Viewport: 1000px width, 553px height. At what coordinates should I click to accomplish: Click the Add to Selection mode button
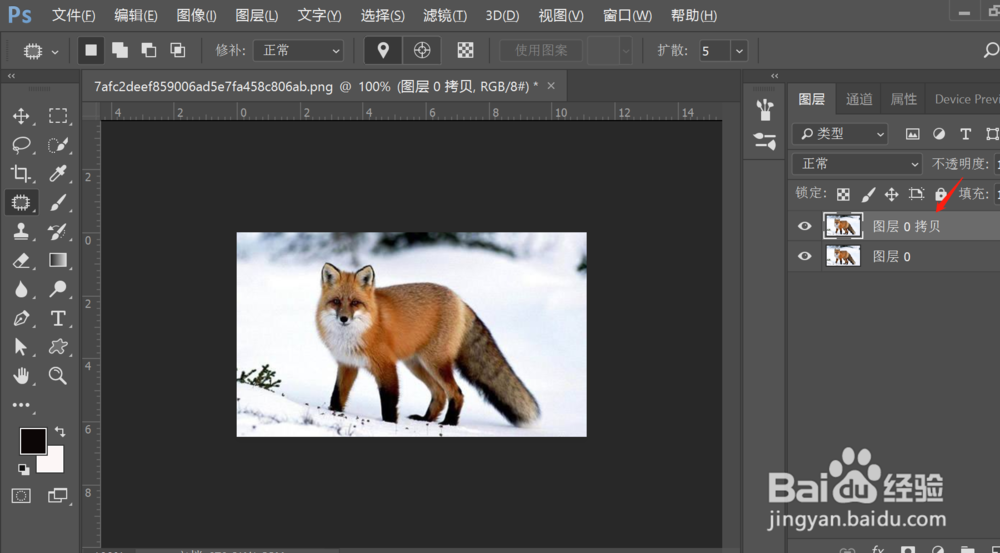tap(120, 50)
